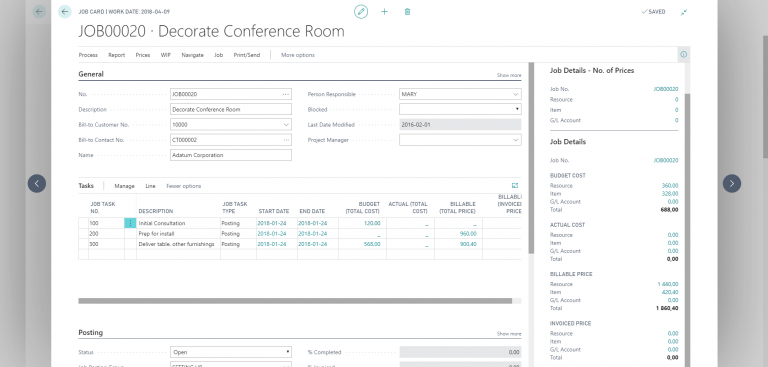Click end date for task 300
Screen dimensions: 768x367
pos(312,244)
